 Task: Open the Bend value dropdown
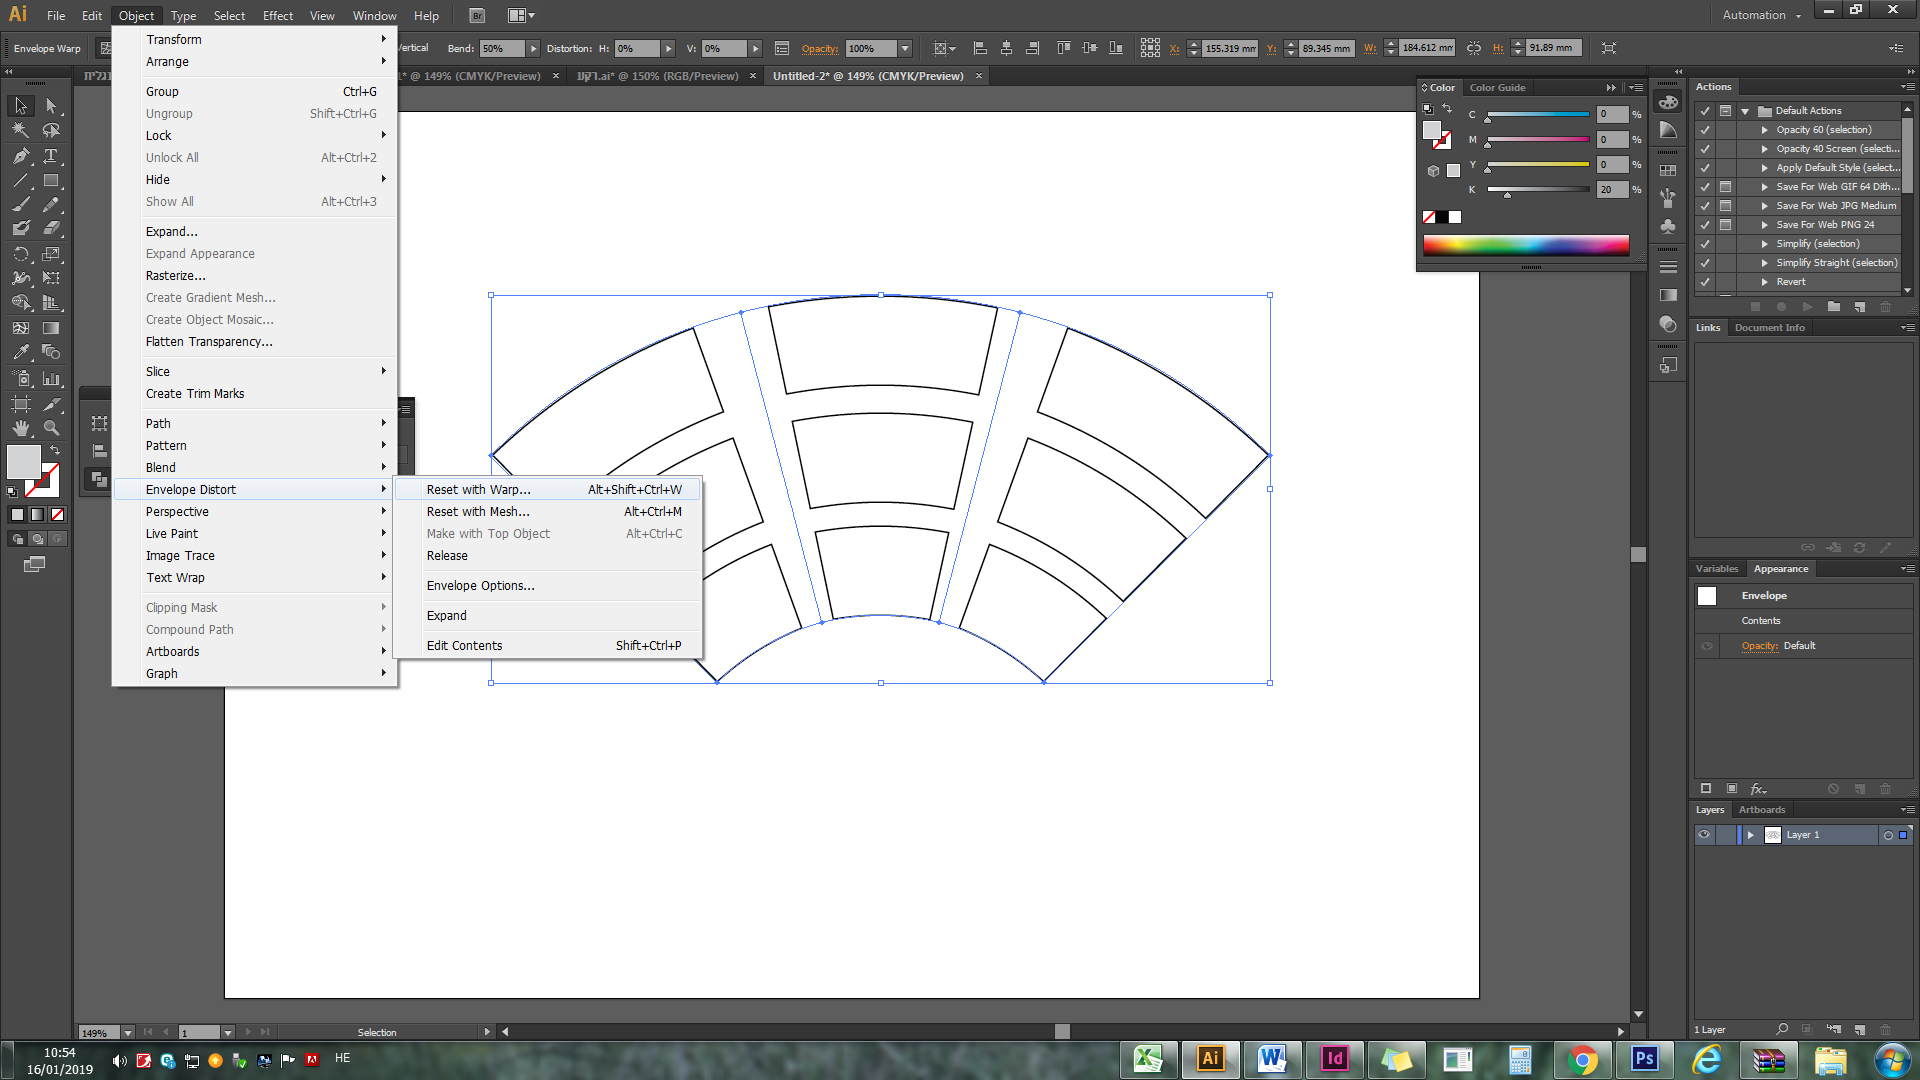(533, 48)
